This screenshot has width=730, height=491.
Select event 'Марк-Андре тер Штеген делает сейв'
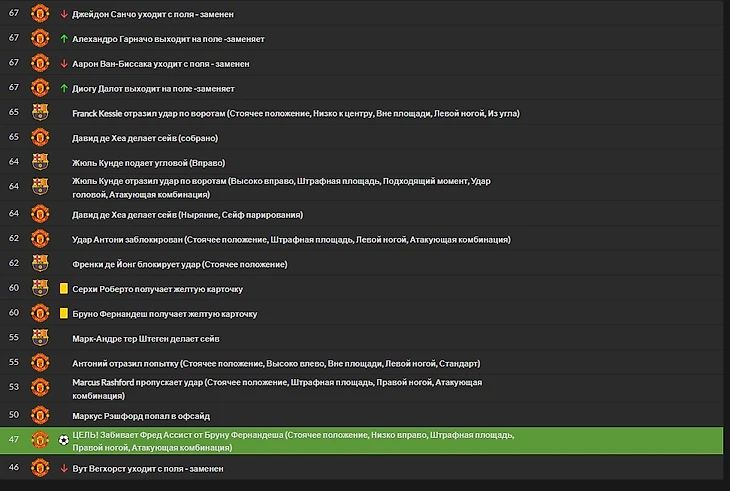point(146,339)
